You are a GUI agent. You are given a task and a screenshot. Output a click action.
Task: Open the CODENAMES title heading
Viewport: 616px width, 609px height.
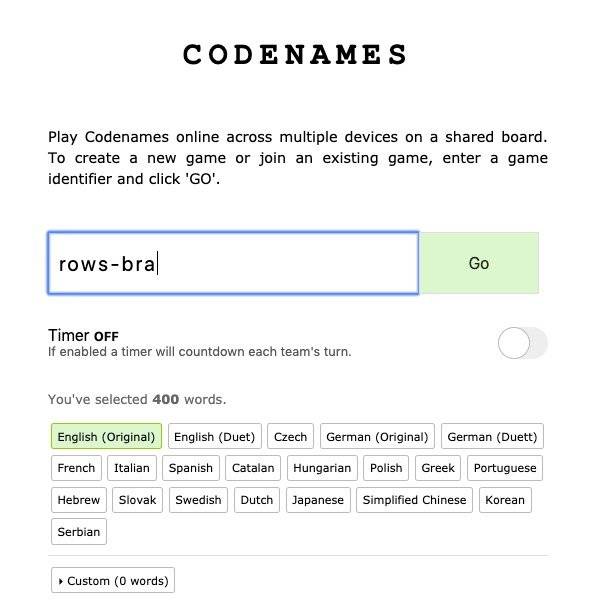pos(295,54)
